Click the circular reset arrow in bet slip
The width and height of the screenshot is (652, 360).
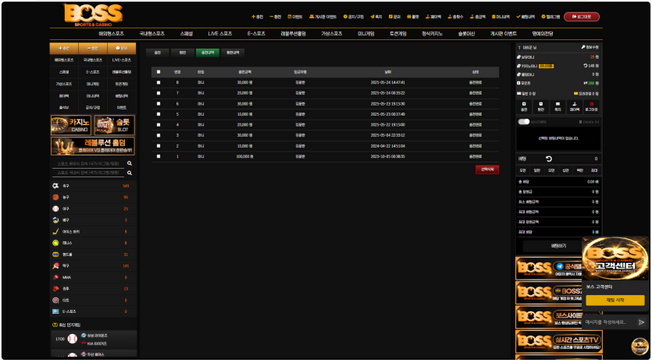click(x=548, y=159)
